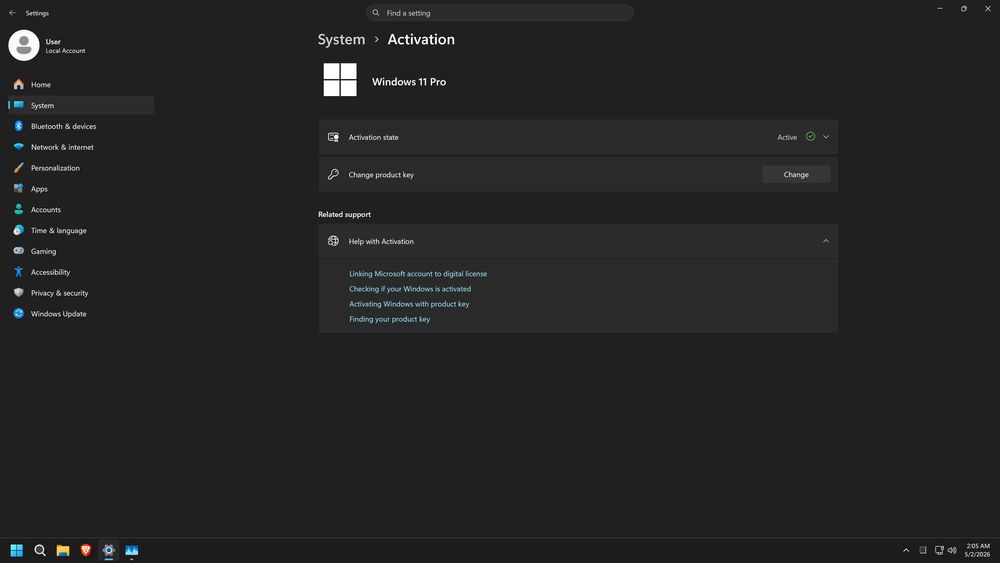The image size is (1000, 563).
Task: Click the Windows Update sync icon
Action: (18, 314)
